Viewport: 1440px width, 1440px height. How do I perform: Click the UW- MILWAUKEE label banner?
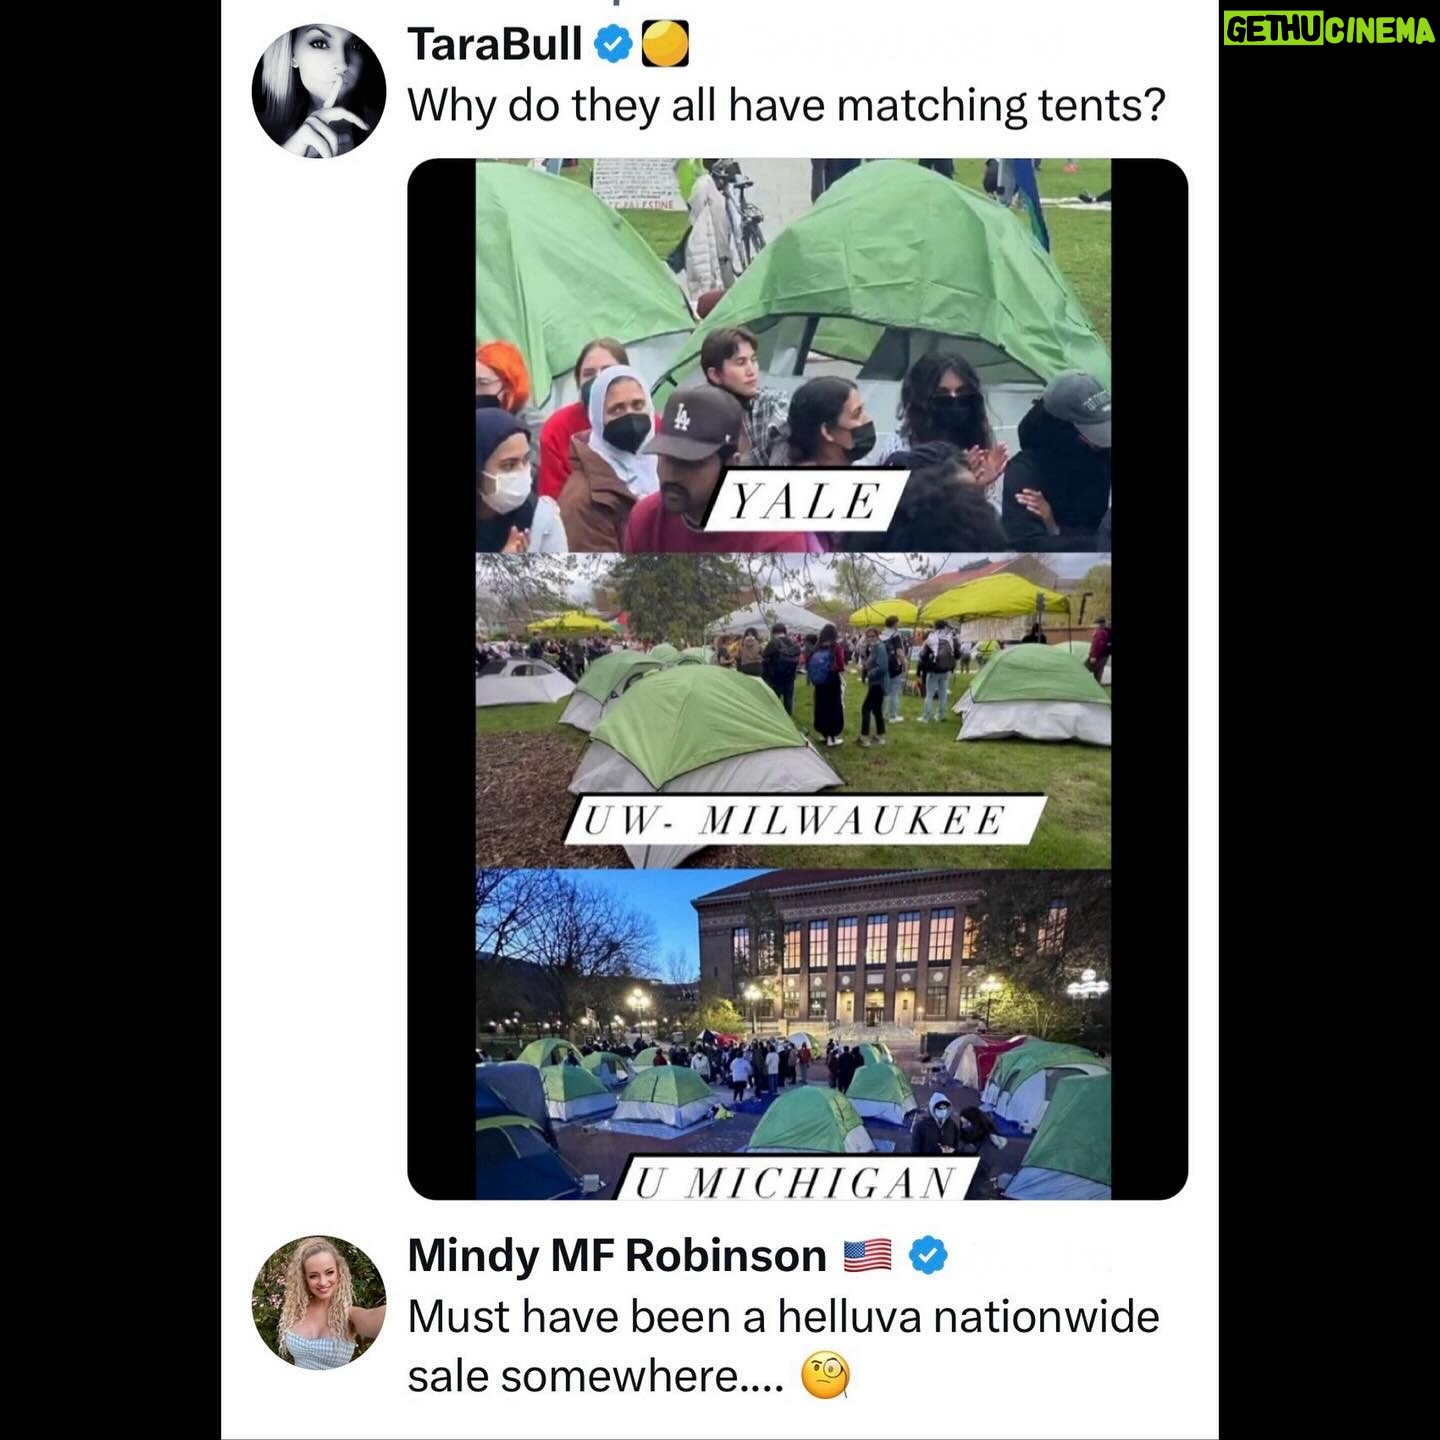(x=804, y=821)
